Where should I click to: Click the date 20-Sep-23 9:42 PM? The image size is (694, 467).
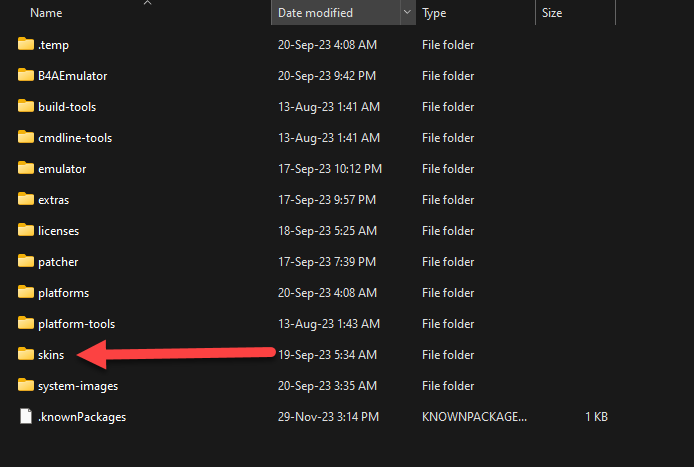coord(327,76)
